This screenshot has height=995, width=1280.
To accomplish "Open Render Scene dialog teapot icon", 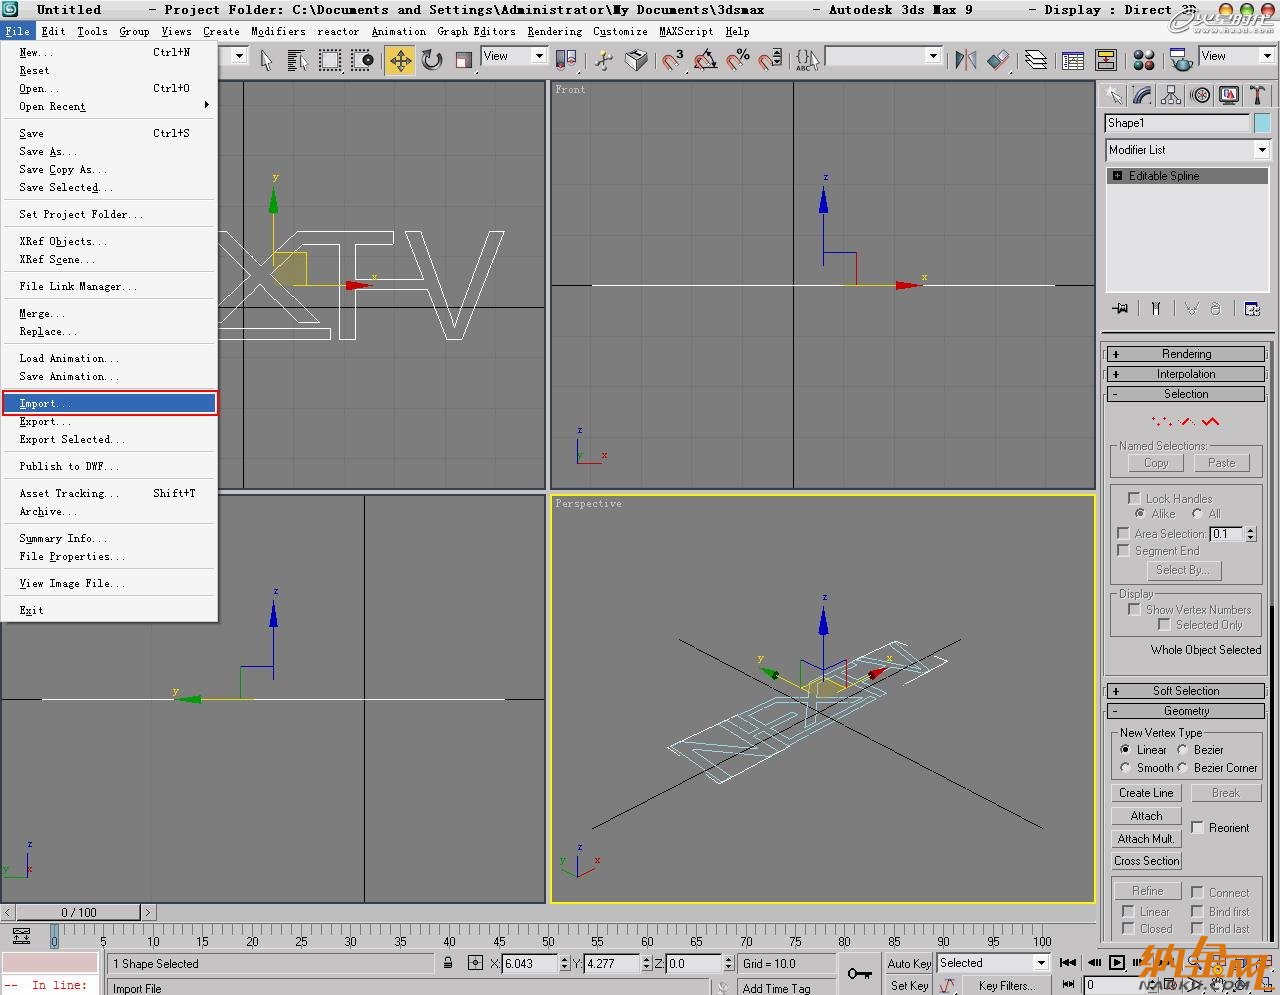I will pos(1181,60).
